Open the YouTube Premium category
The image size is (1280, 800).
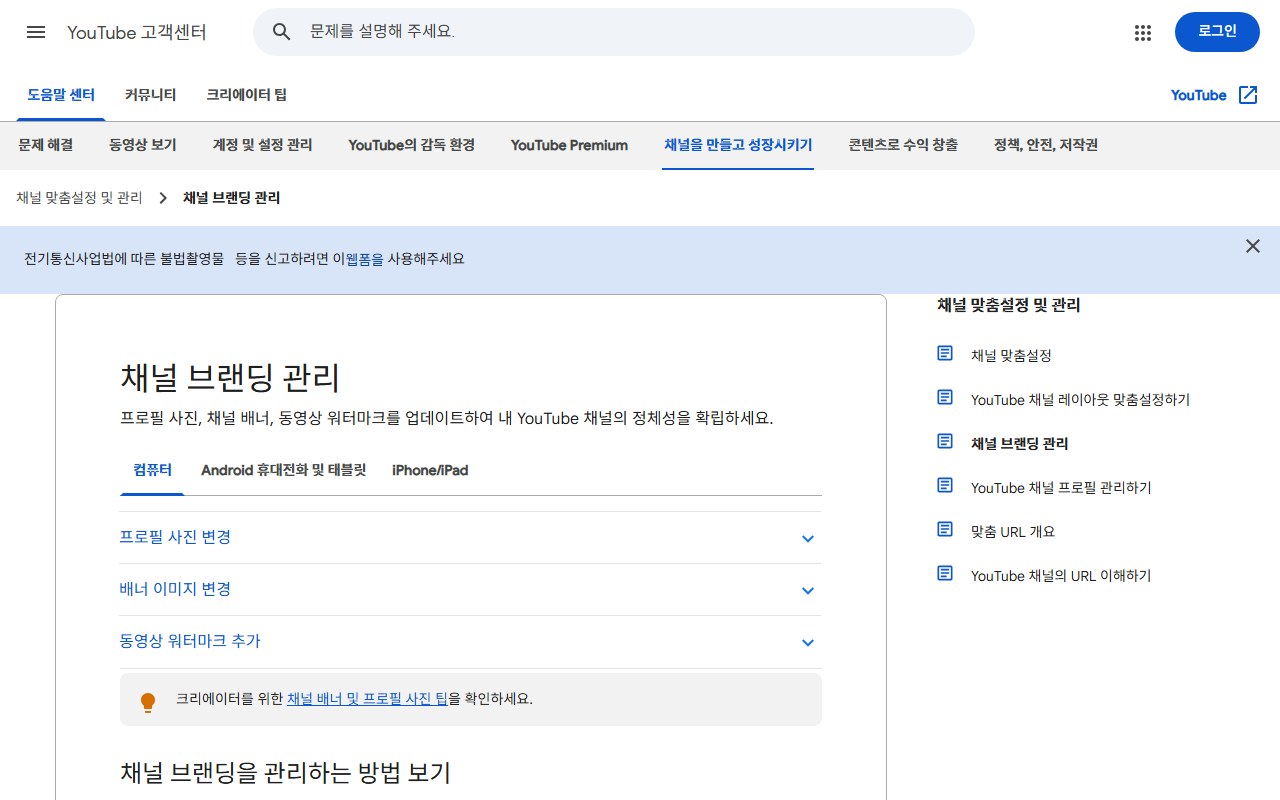tap(569, 145)
